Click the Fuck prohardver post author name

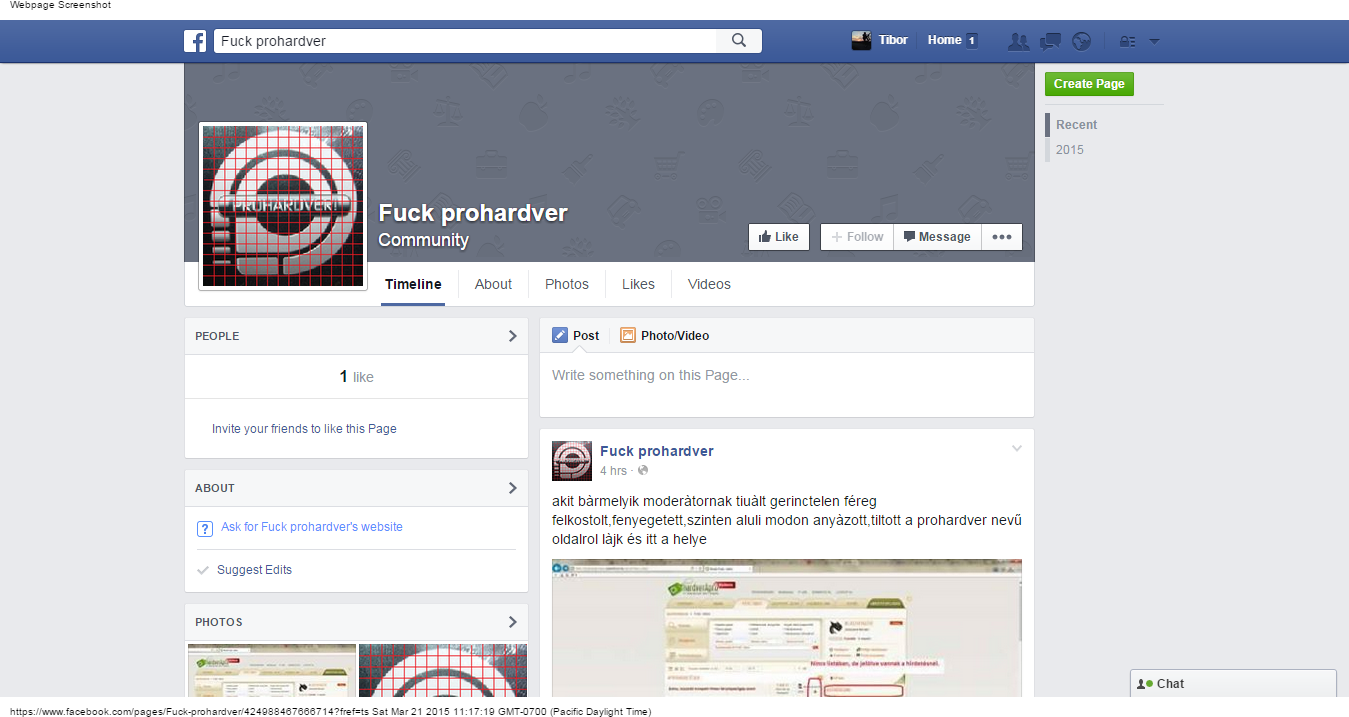click(657, 451)
